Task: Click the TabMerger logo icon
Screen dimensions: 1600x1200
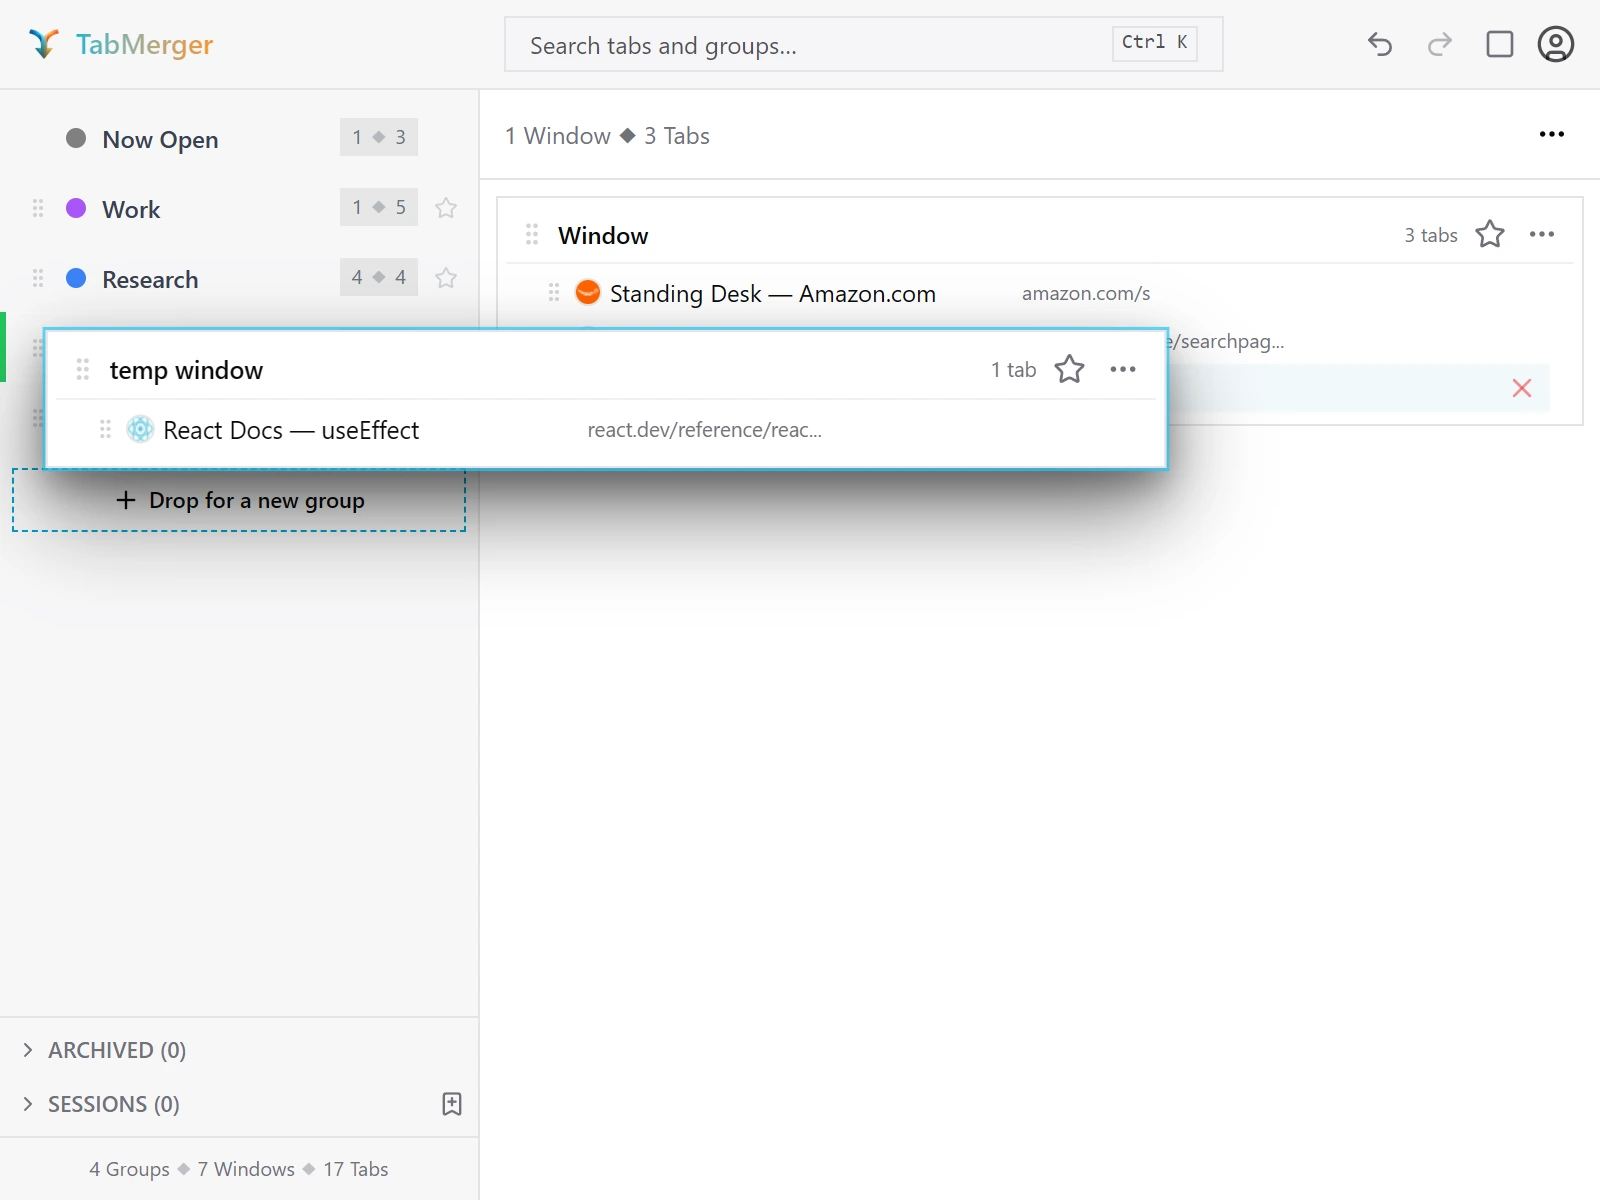Action: pos(44,44)
